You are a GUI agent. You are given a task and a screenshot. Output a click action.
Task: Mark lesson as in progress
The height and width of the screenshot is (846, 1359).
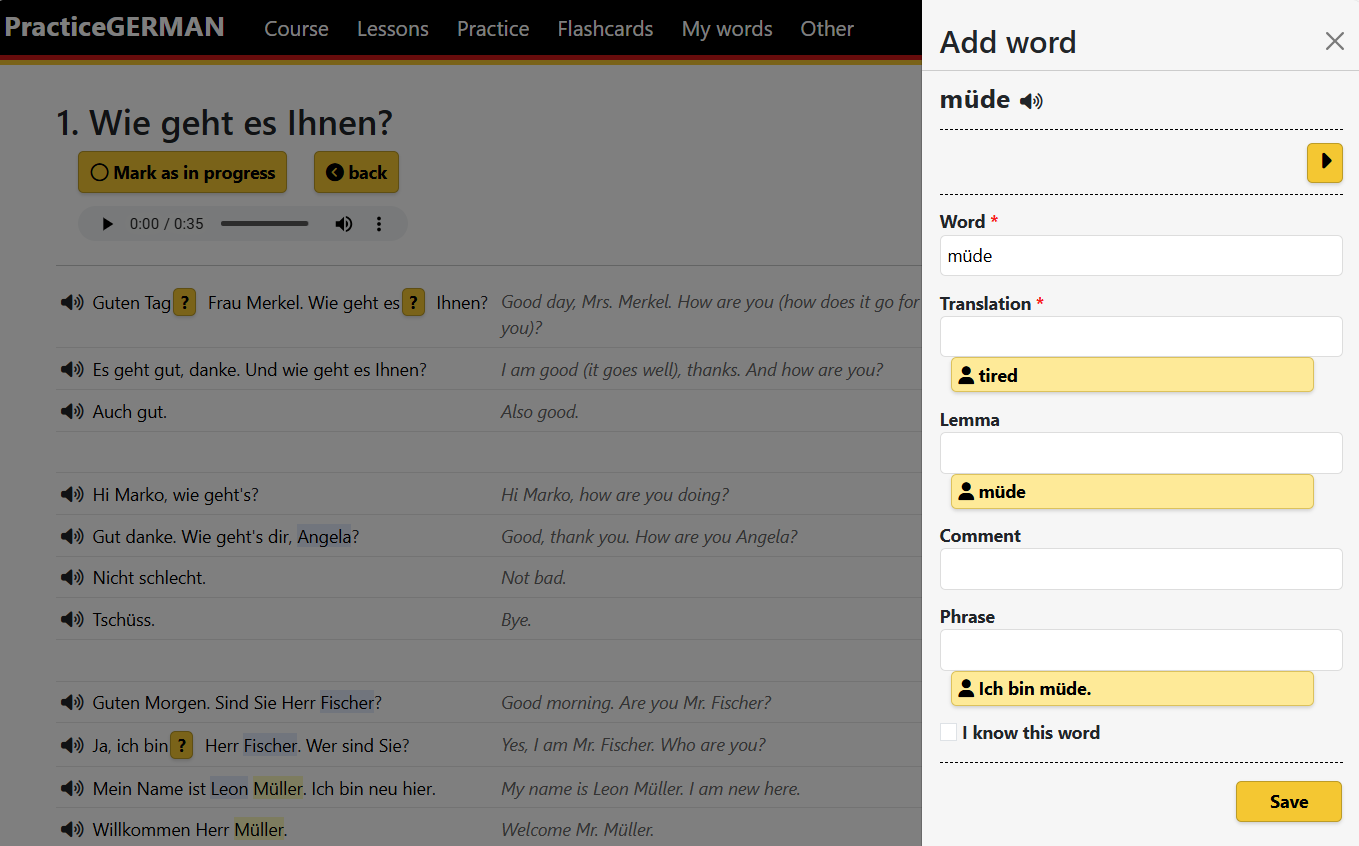tap(183, 173)
